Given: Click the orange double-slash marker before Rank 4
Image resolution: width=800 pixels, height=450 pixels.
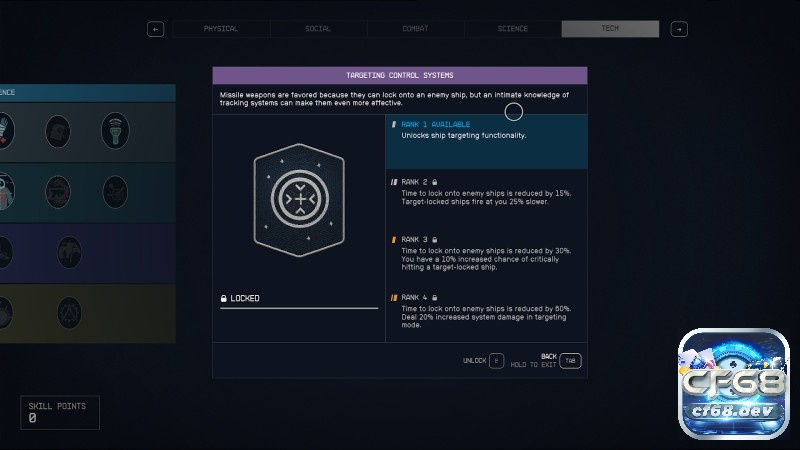Looking at the screenshot, I should [x=394, y=297].
